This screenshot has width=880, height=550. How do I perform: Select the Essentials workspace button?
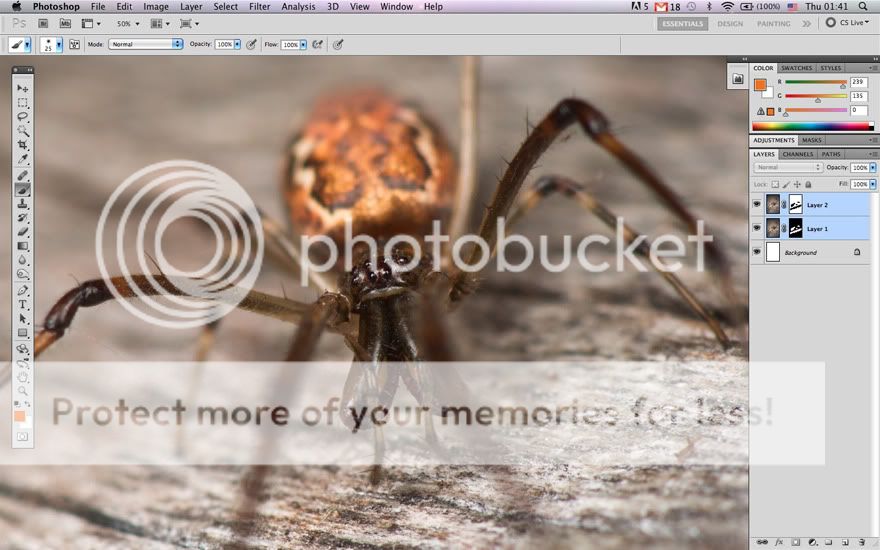682,24
